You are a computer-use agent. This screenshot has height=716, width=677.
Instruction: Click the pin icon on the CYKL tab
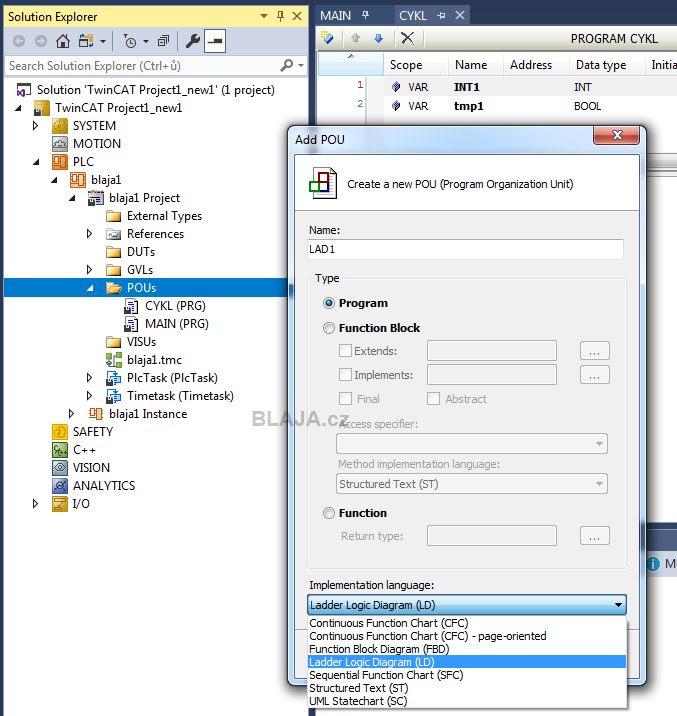click(x=441, y=16)
